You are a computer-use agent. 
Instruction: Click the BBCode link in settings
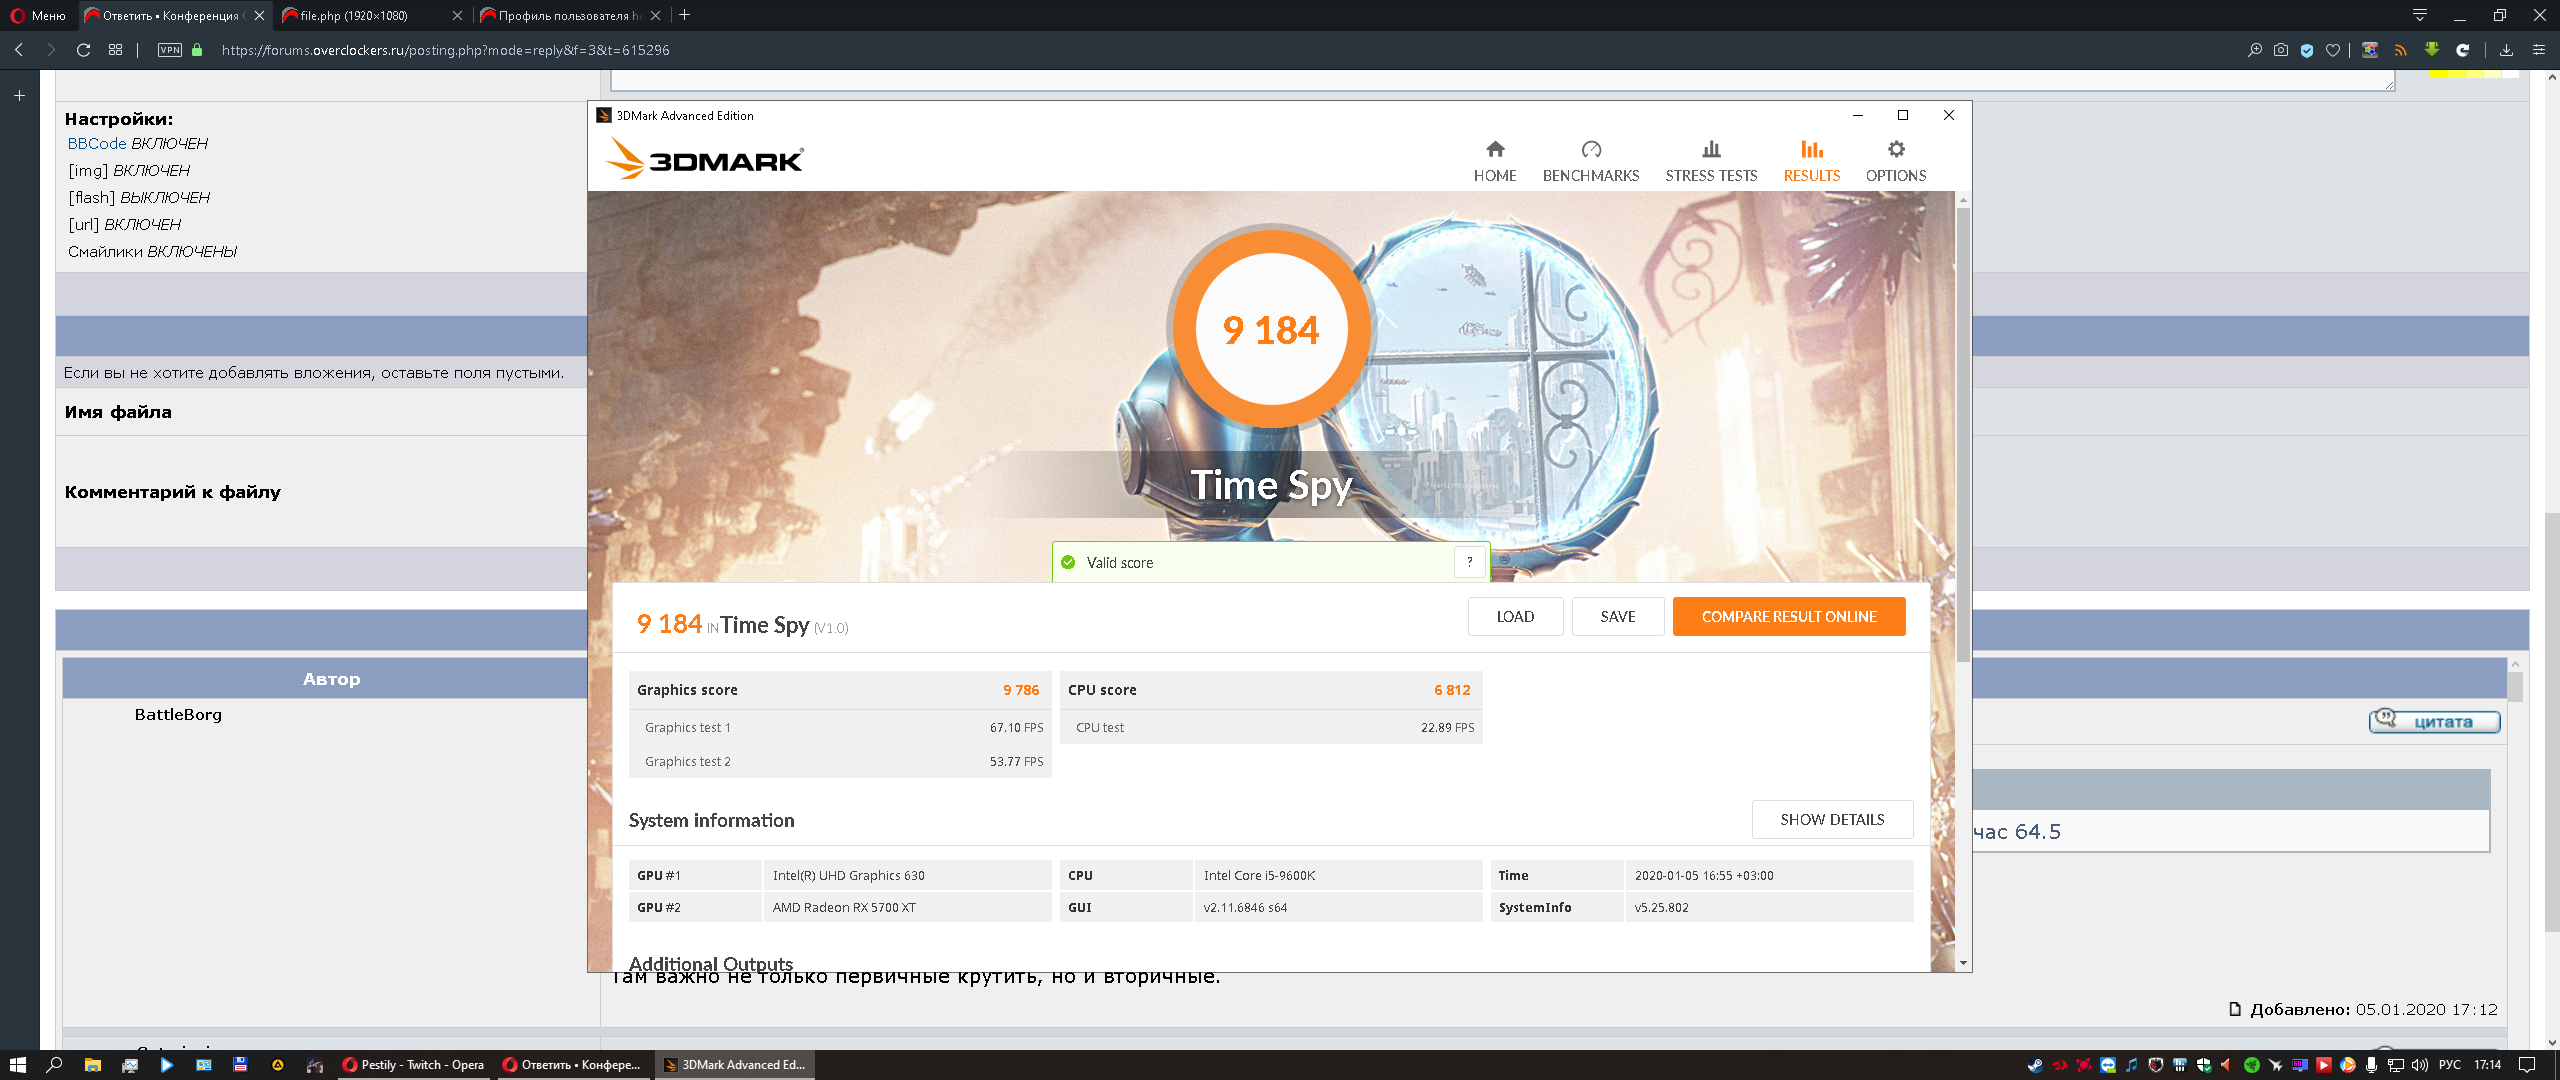[97, 144]
